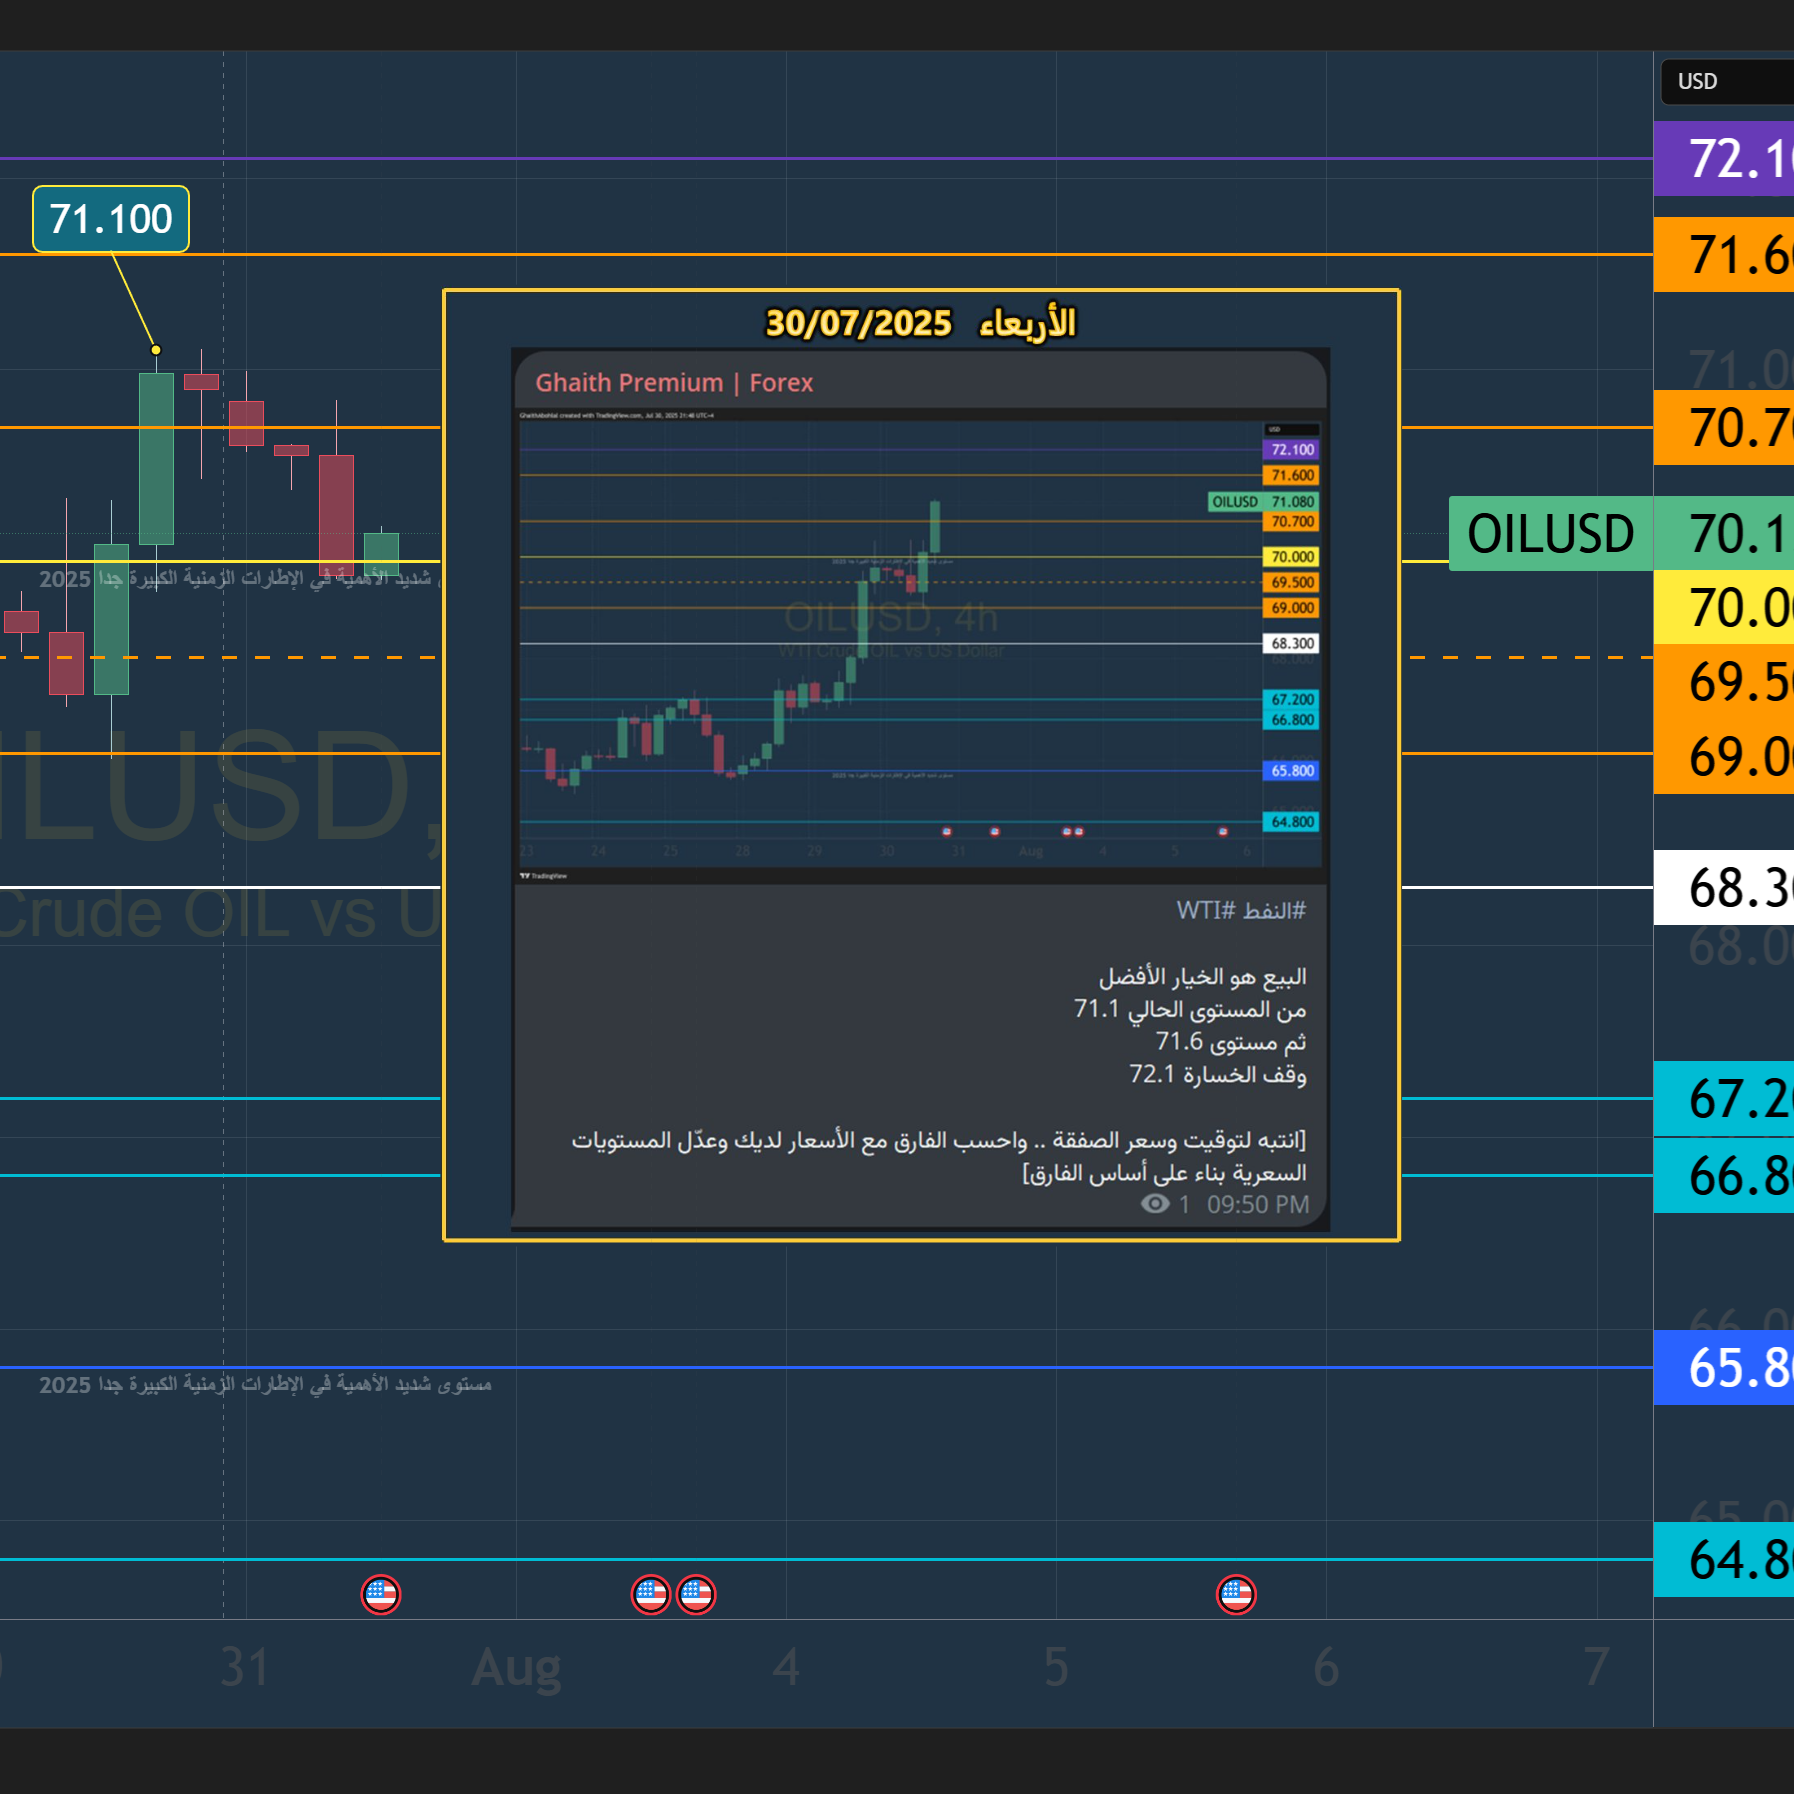The height and width of the screenshot is (1794, 1794).
Task: Click the embedded OILUSD 4h chart thumbnail
Action: click(890, 640)
